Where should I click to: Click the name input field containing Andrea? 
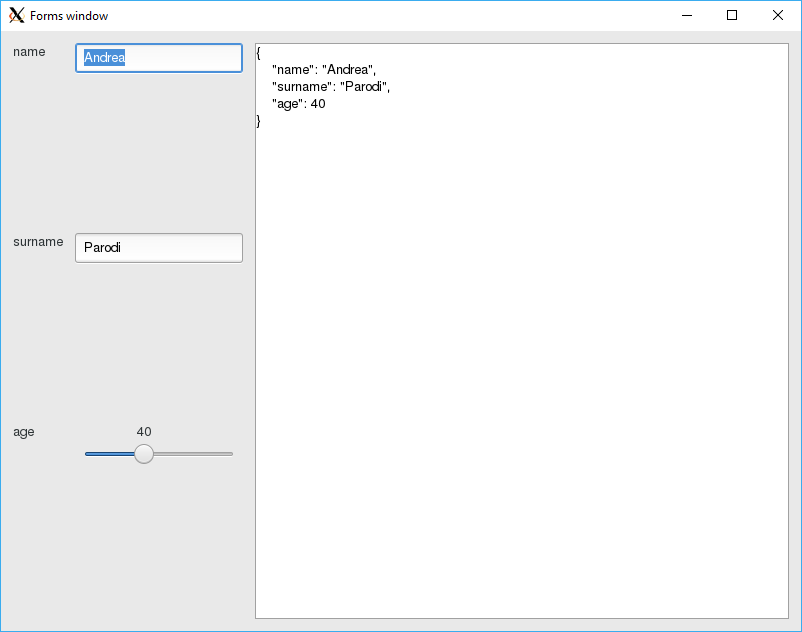[x=159, y=58]
